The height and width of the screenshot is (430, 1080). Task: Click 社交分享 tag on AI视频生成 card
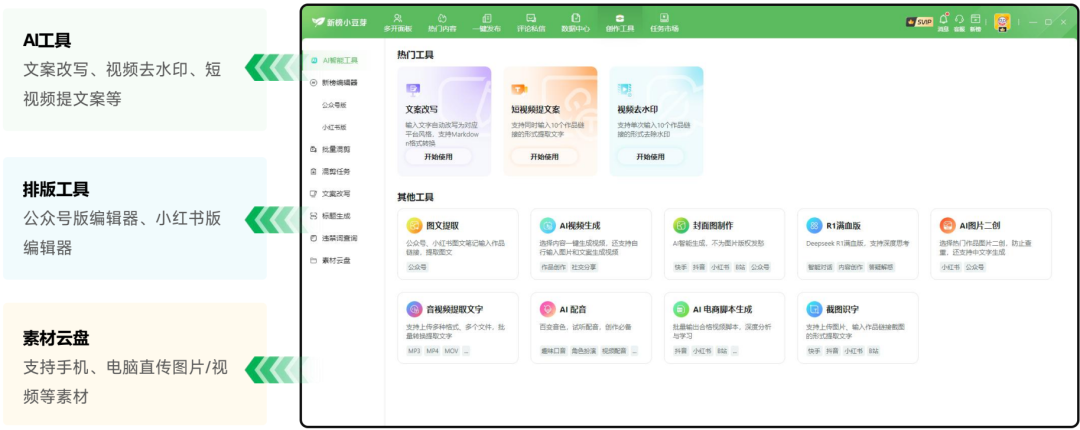coord(584,267)
